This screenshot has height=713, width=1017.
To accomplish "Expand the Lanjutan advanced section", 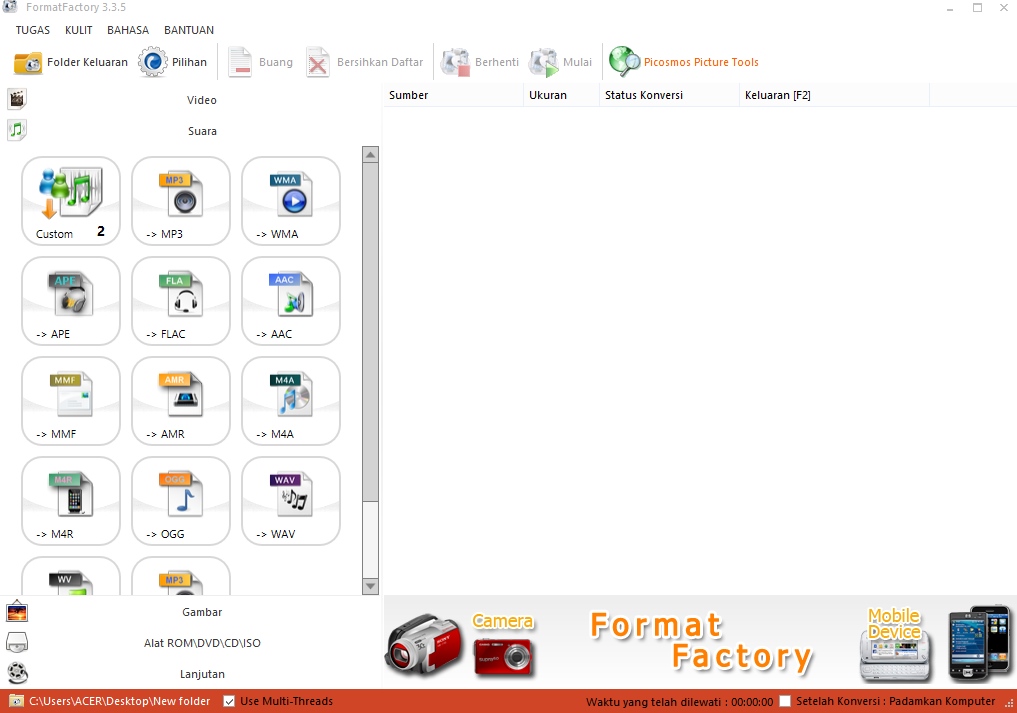I will tap(192, 674).
